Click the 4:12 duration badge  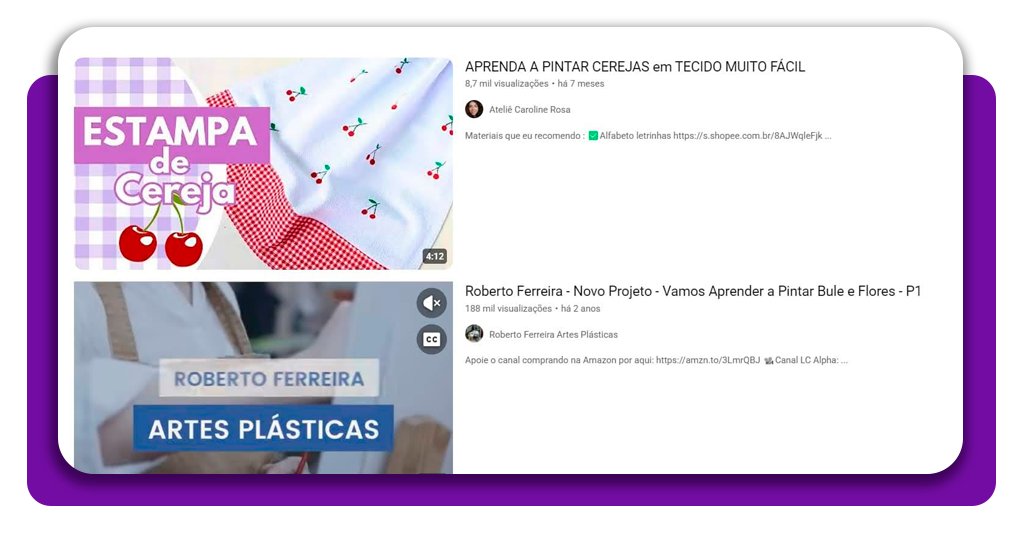[434, 256]
